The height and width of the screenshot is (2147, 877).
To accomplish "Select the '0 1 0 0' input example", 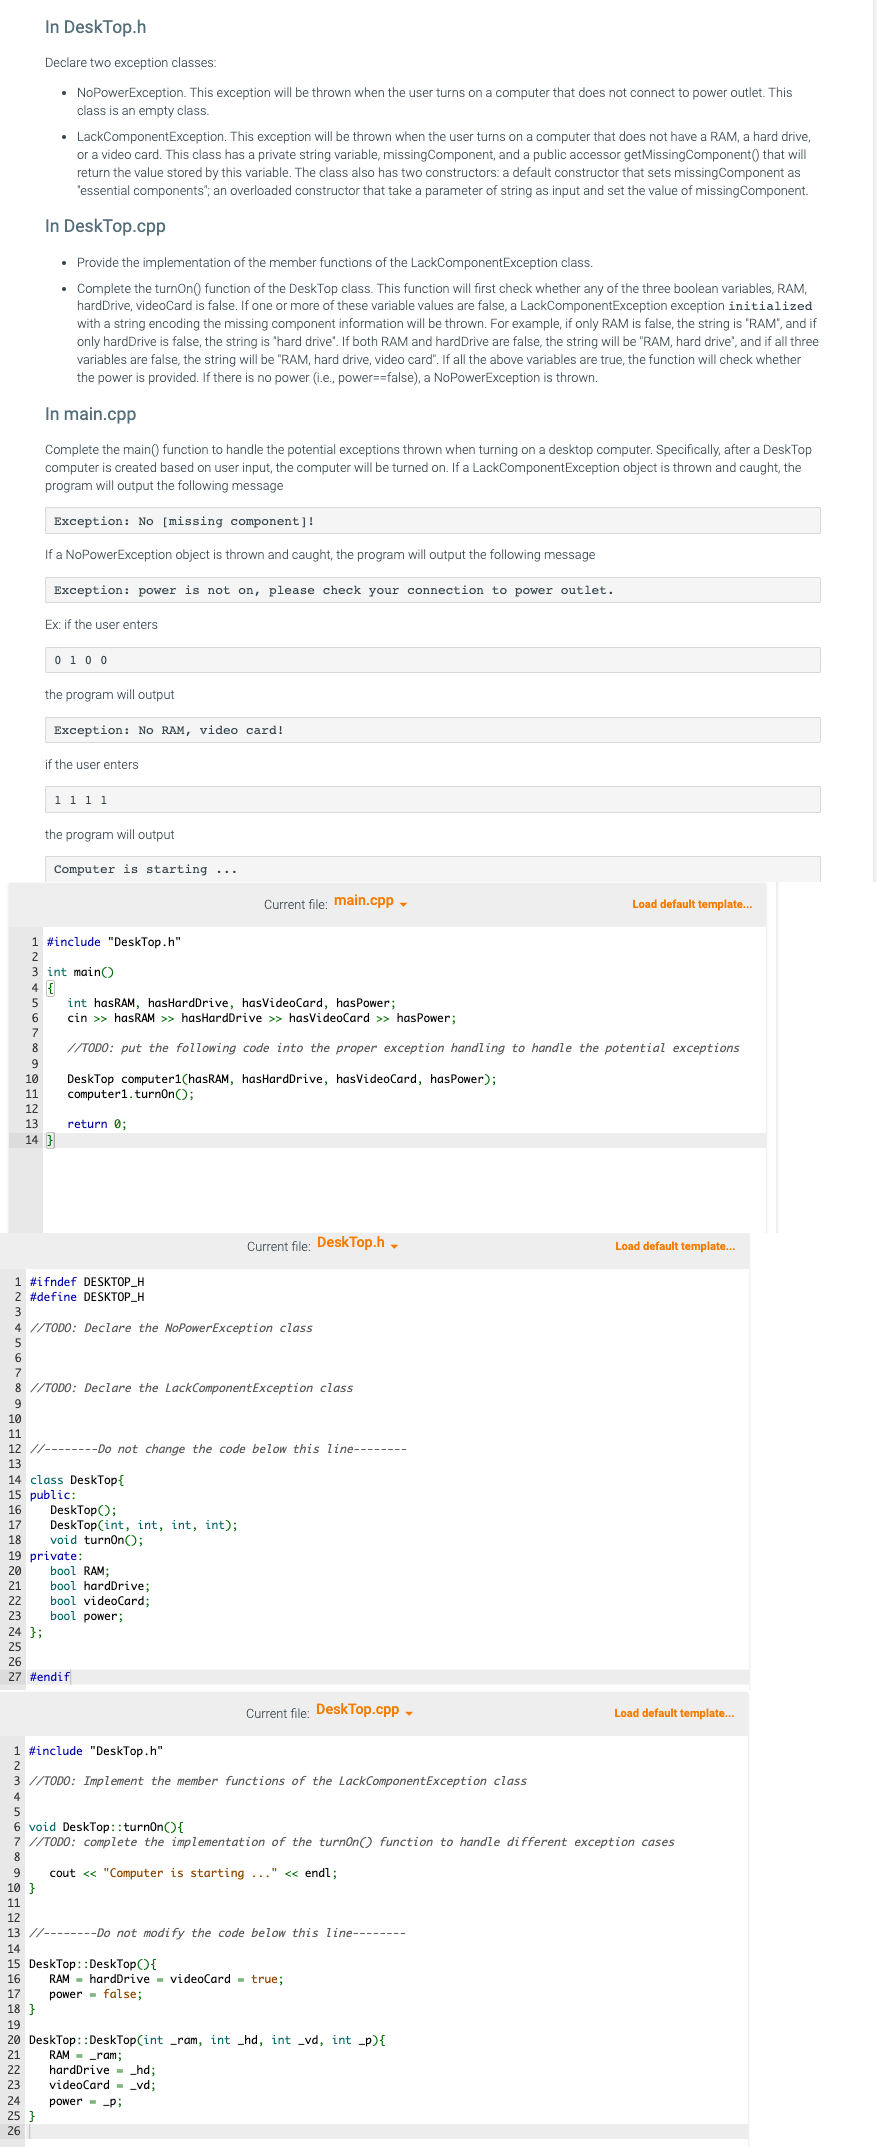I will pos(433,660).
